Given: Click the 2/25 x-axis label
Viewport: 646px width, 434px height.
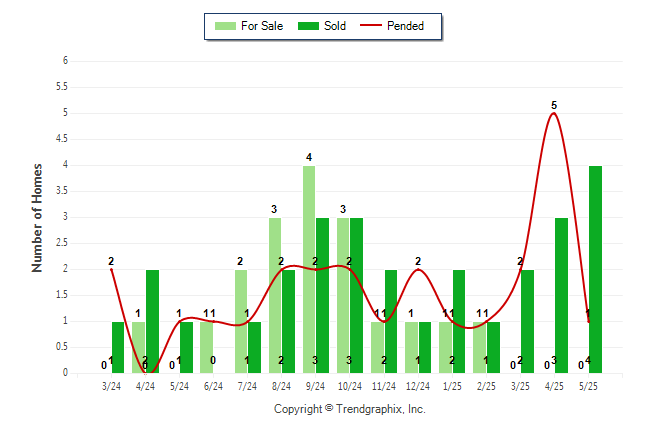Looking at the screenshot, I should click(x=486, y=386).
